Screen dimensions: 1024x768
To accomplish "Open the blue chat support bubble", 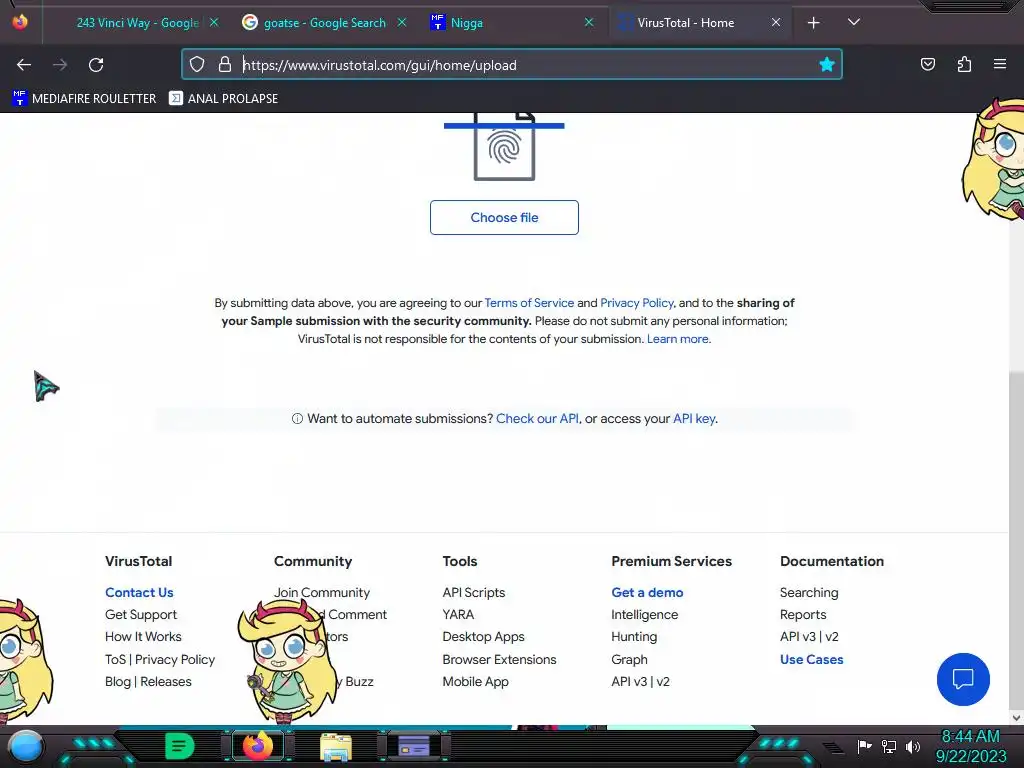I will 963,679.
